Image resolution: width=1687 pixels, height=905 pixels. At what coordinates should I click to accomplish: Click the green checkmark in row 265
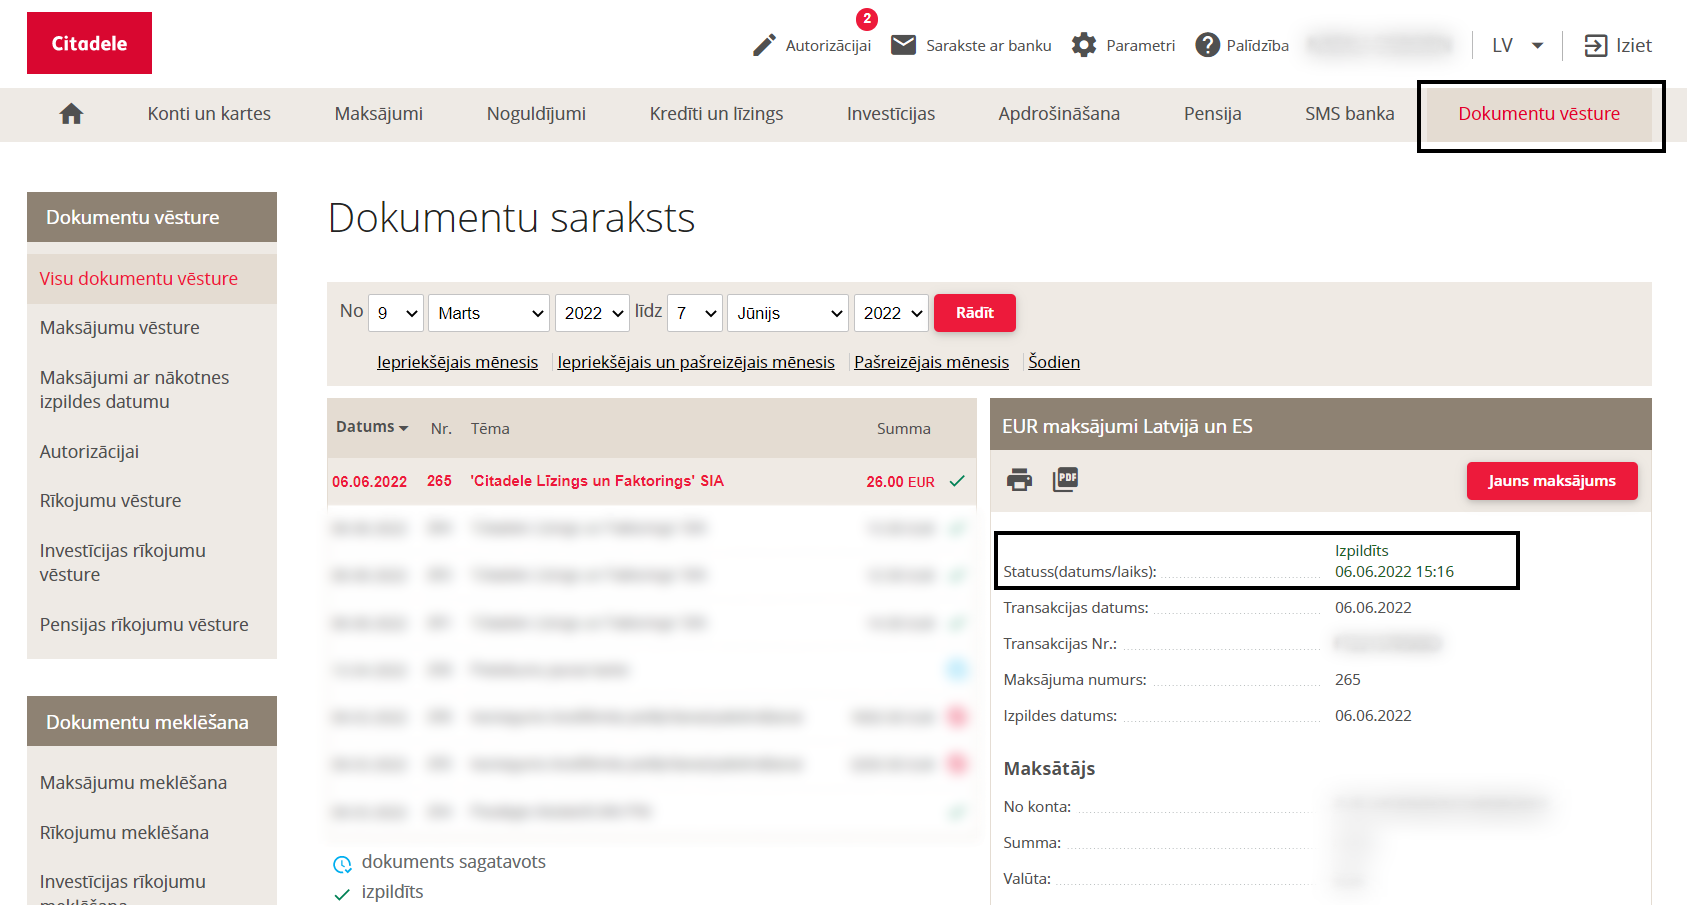[957, 481]
